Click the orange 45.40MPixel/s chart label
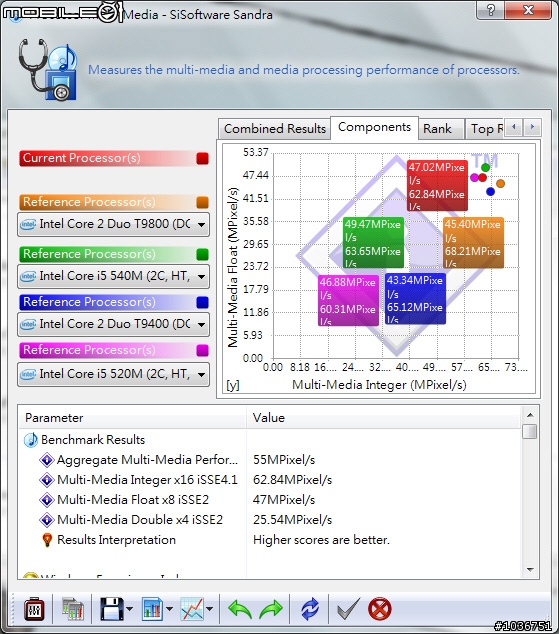559x634 pixels. point(473,243)
